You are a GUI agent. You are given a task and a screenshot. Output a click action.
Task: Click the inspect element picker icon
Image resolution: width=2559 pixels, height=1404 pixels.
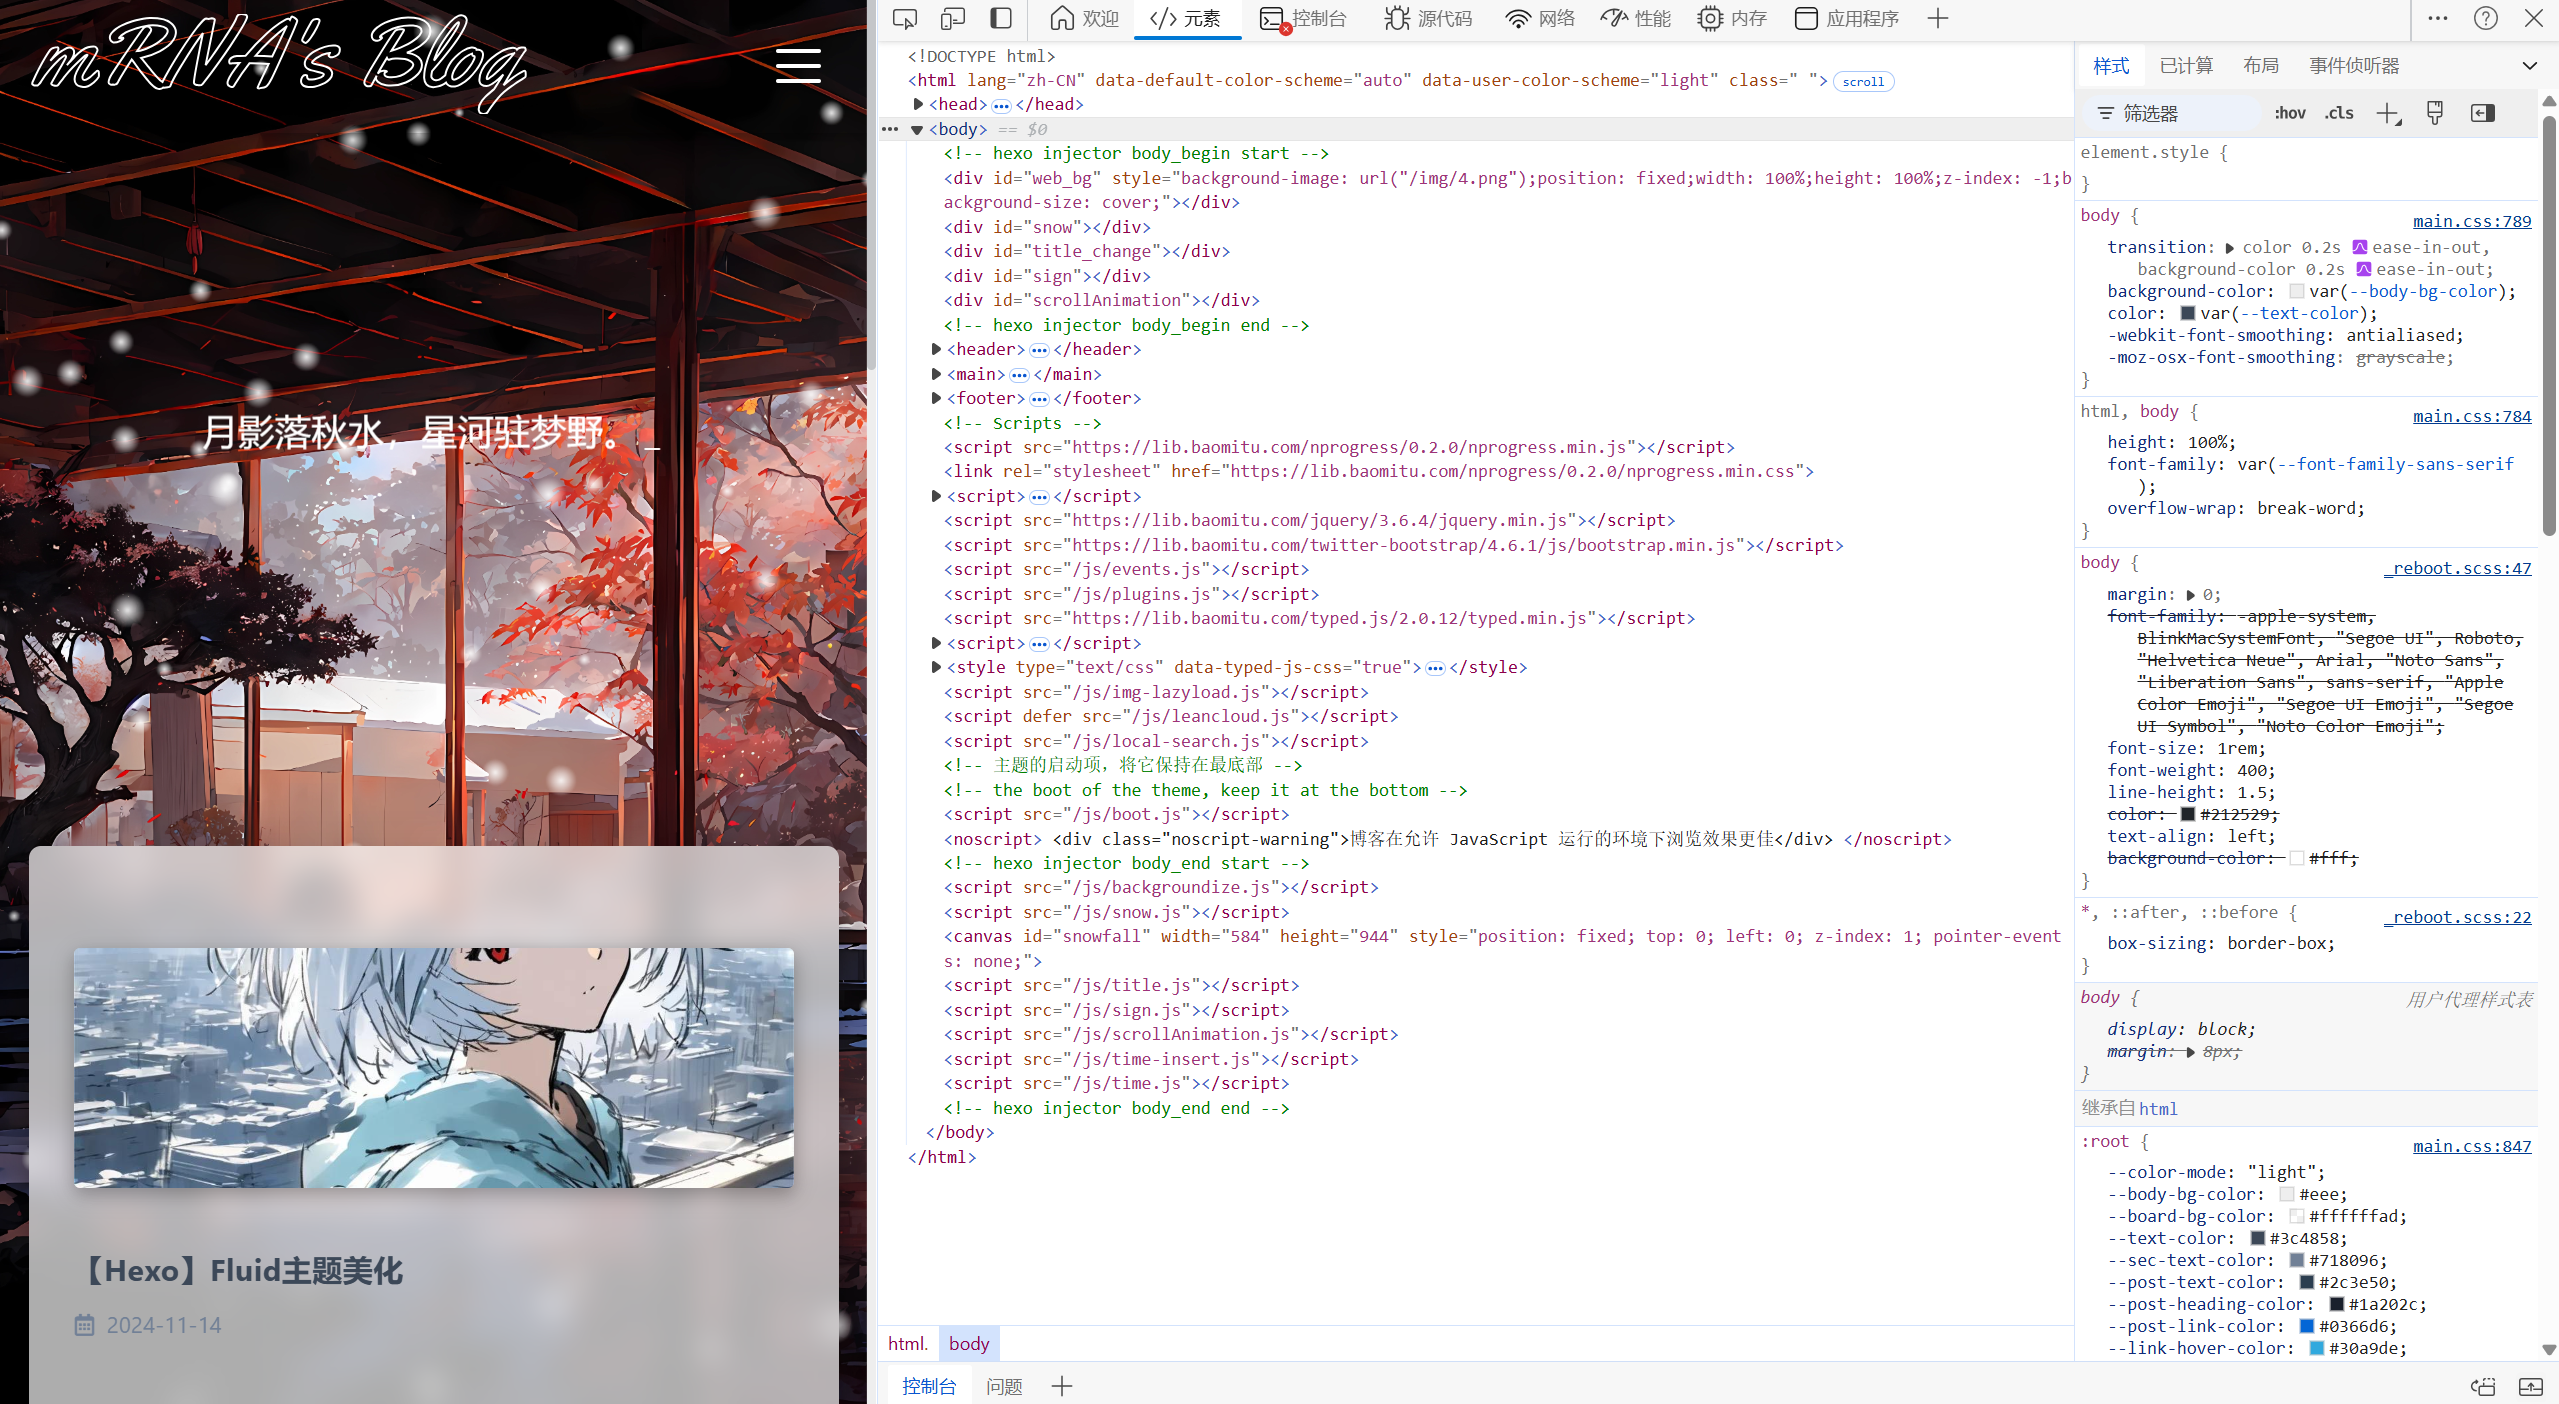pos(904,18)
